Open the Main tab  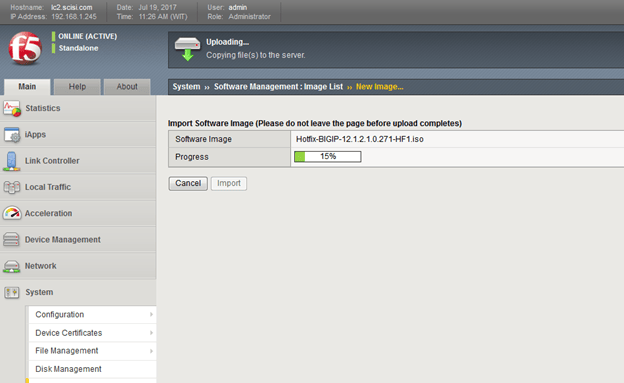(27, 87)
